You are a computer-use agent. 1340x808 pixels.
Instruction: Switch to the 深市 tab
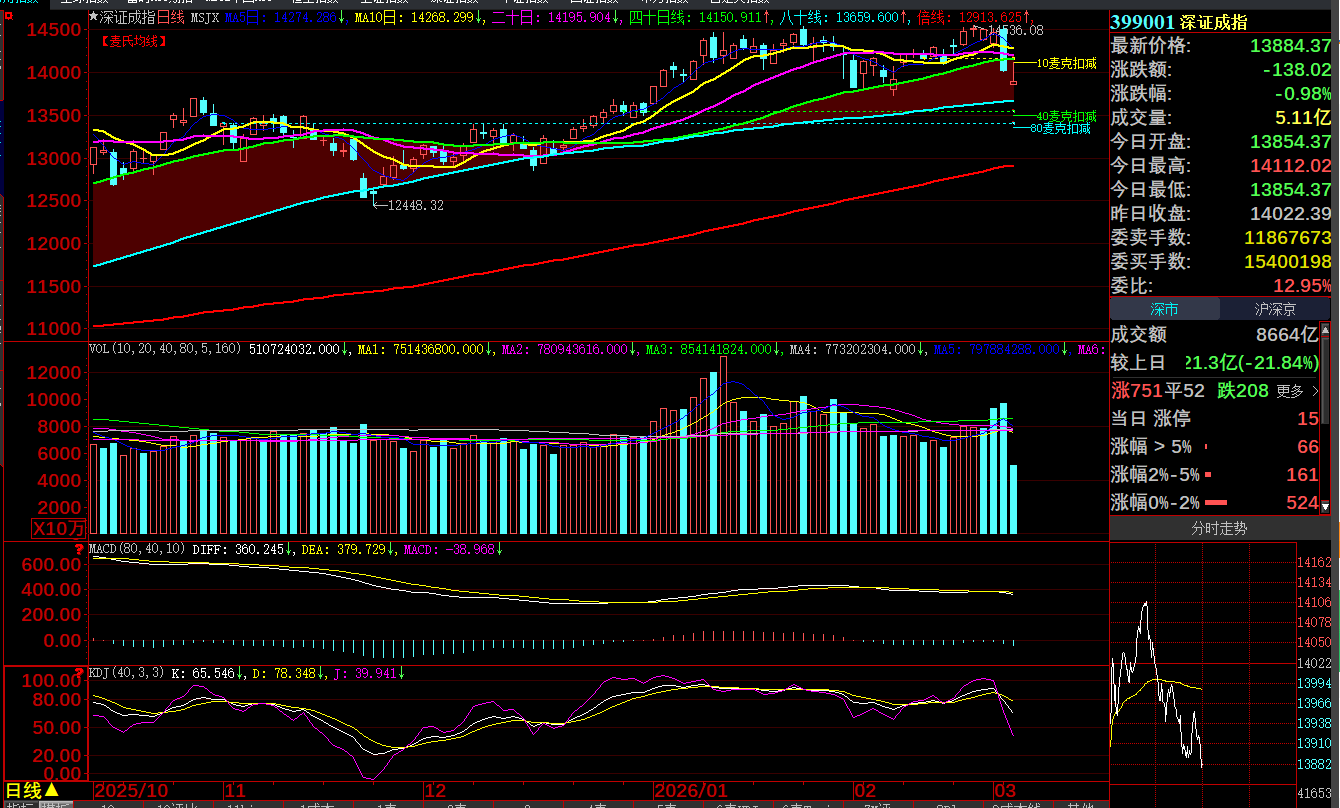tap(1164, 309)
